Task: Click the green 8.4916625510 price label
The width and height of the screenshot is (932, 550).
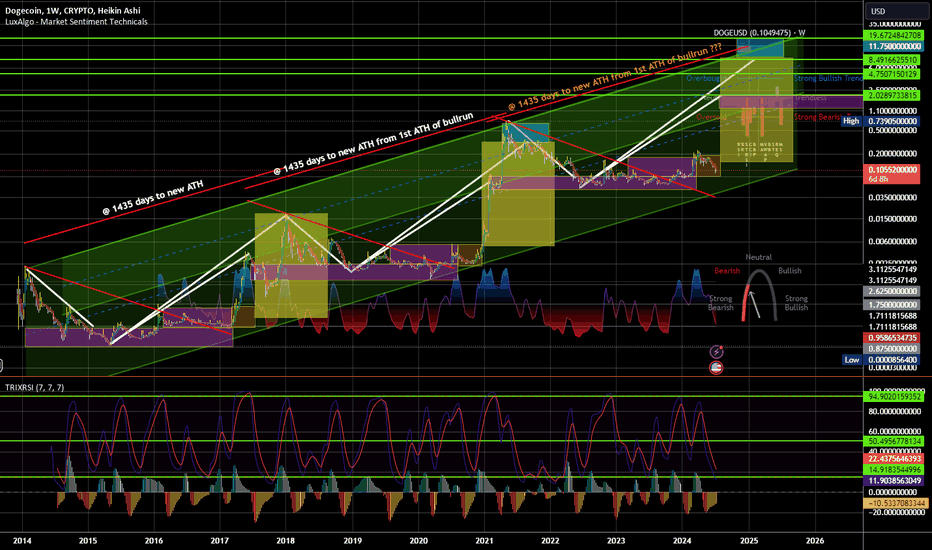Action: (x=894, y=61)
